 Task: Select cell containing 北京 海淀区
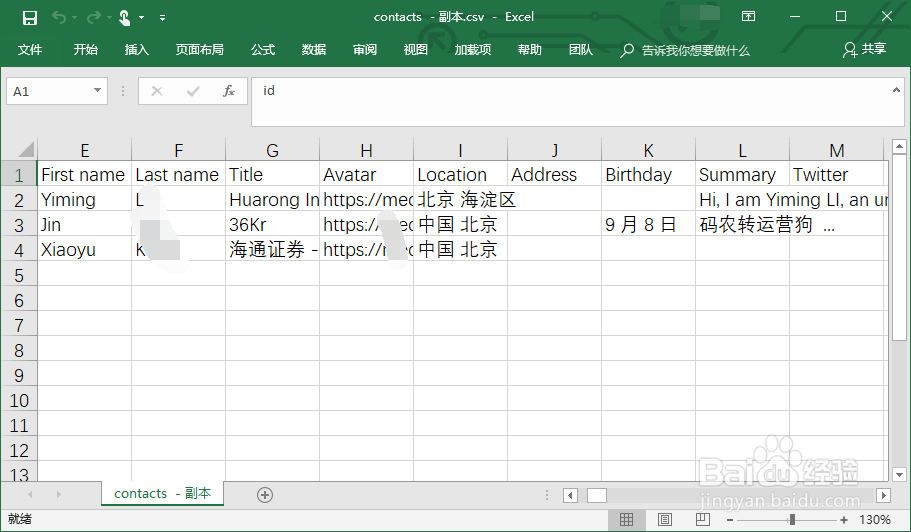[x=461, y=199]
